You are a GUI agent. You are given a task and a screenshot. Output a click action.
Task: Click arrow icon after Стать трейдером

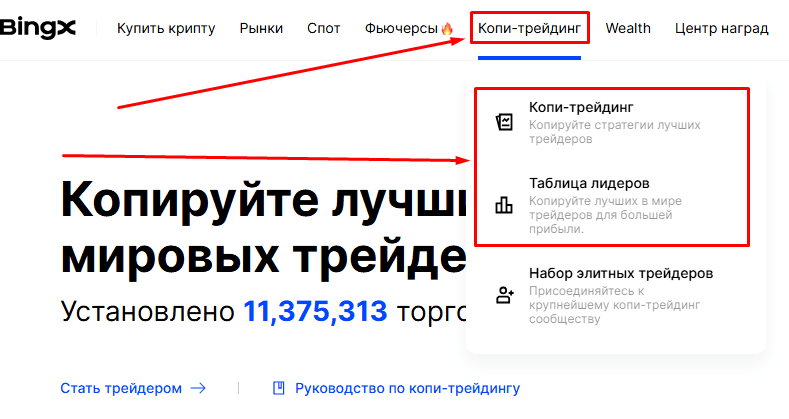(x=198, y=388)
